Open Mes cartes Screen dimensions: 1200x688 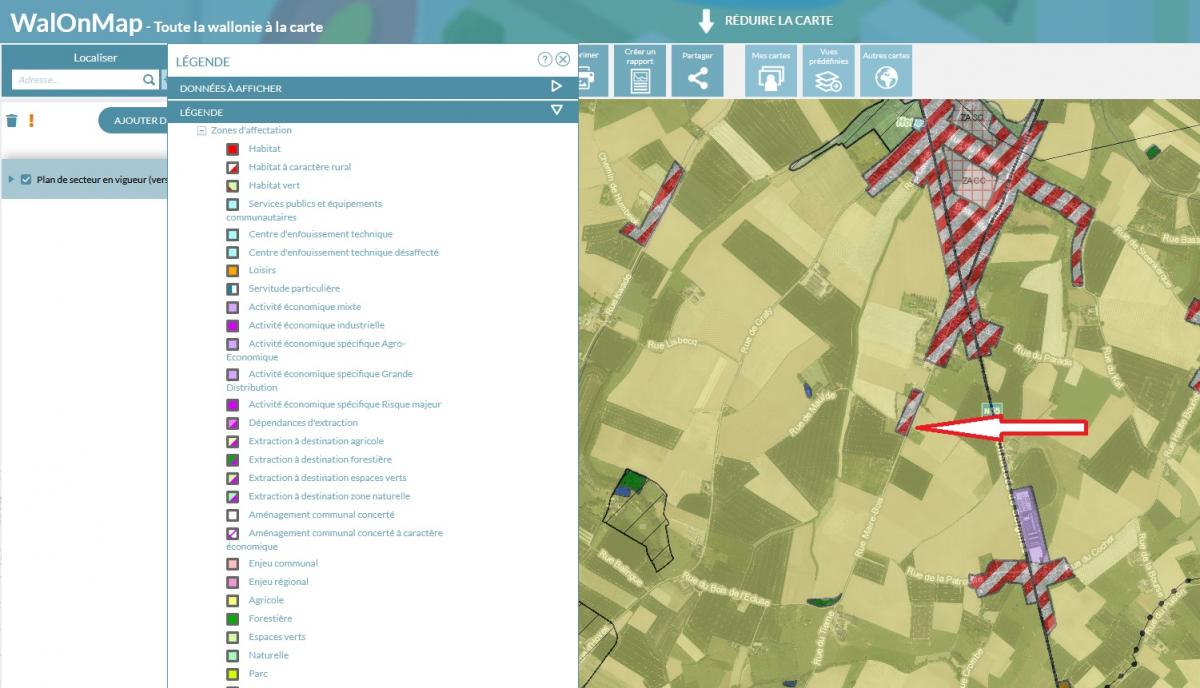pyautogui.click(x=771, y=70)
